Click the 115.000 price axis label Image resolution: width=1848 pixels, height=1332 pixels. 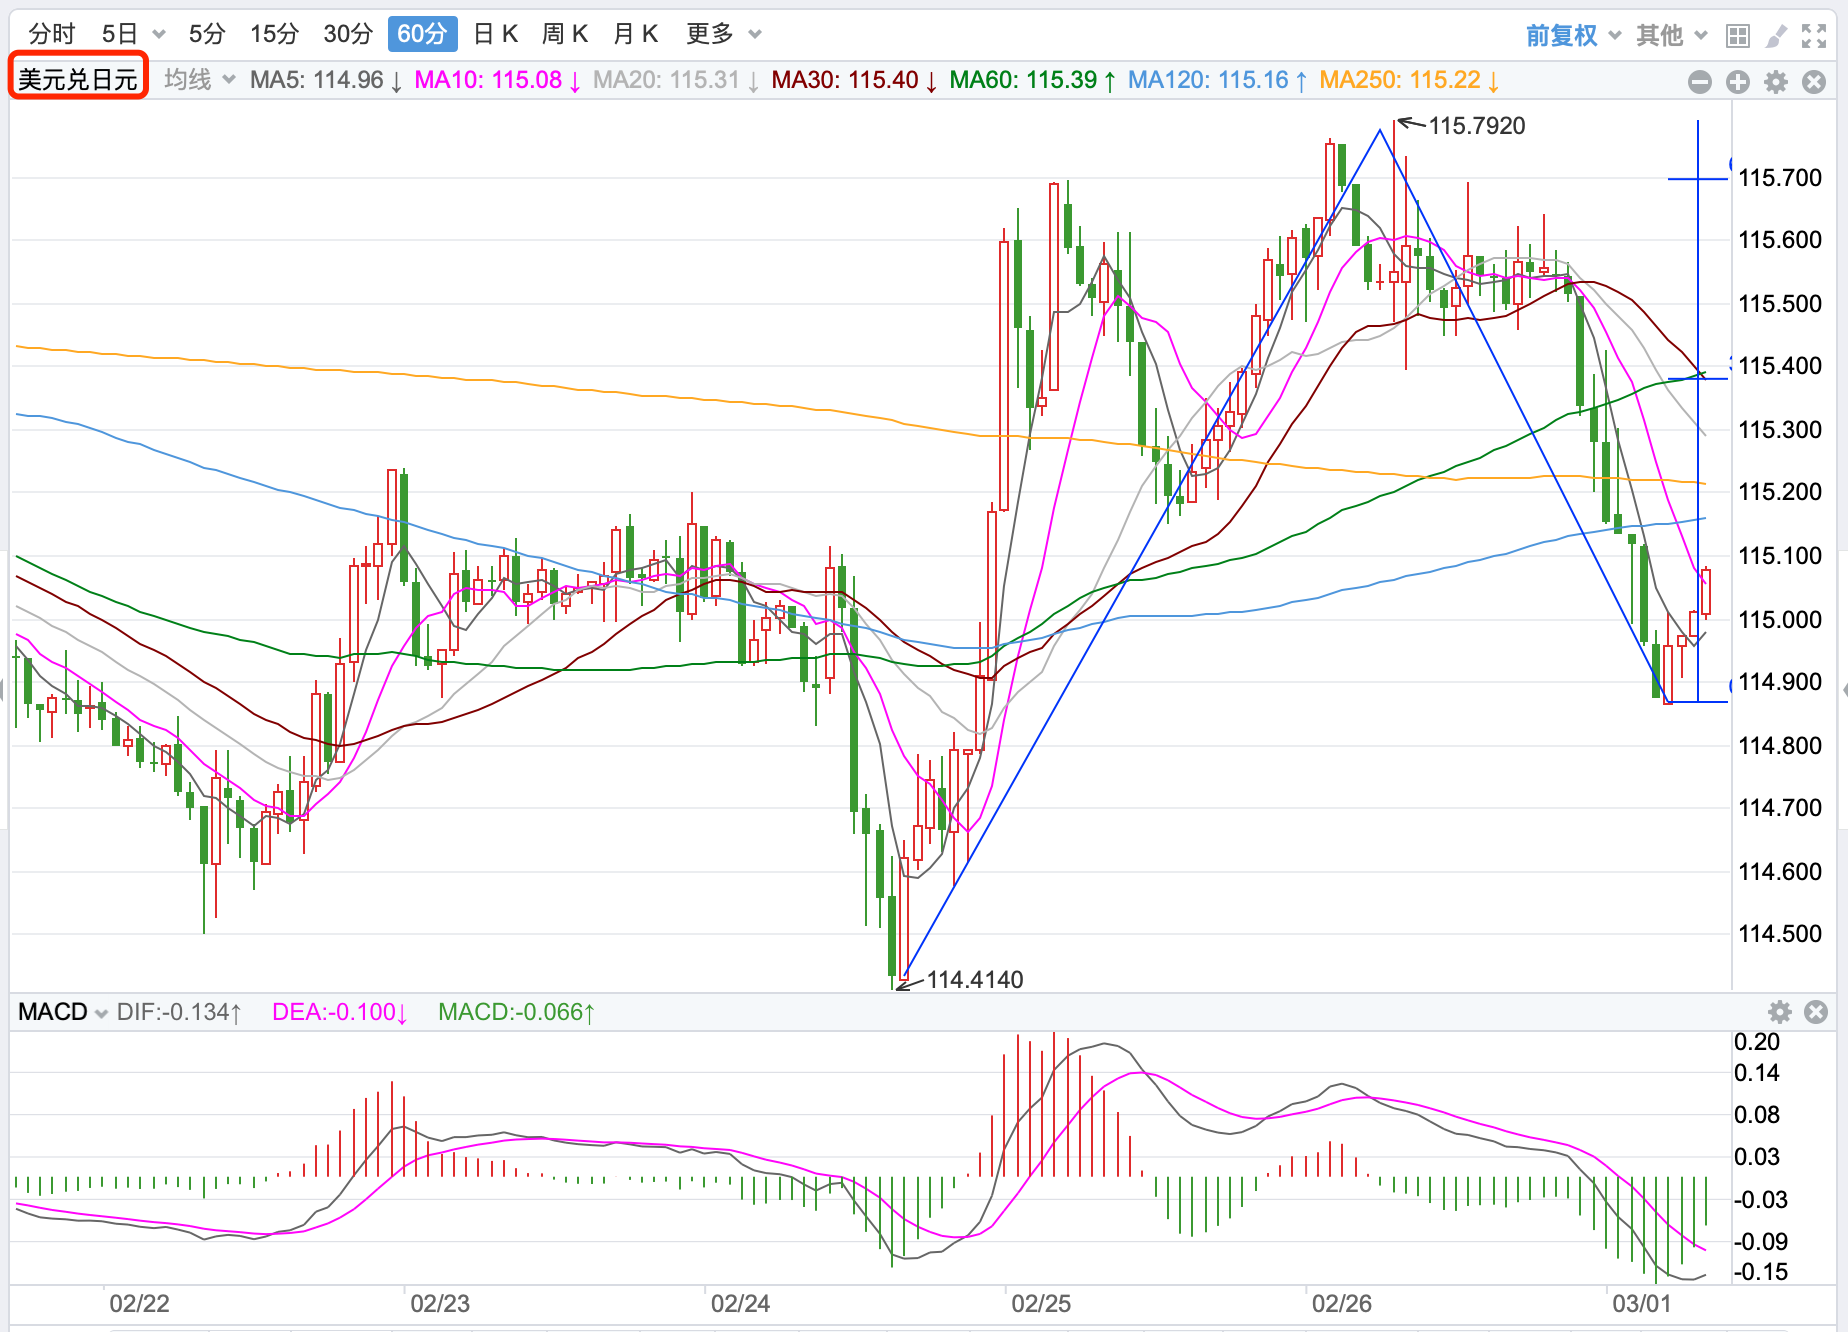pyautogui.click(x=1780, y=619)
